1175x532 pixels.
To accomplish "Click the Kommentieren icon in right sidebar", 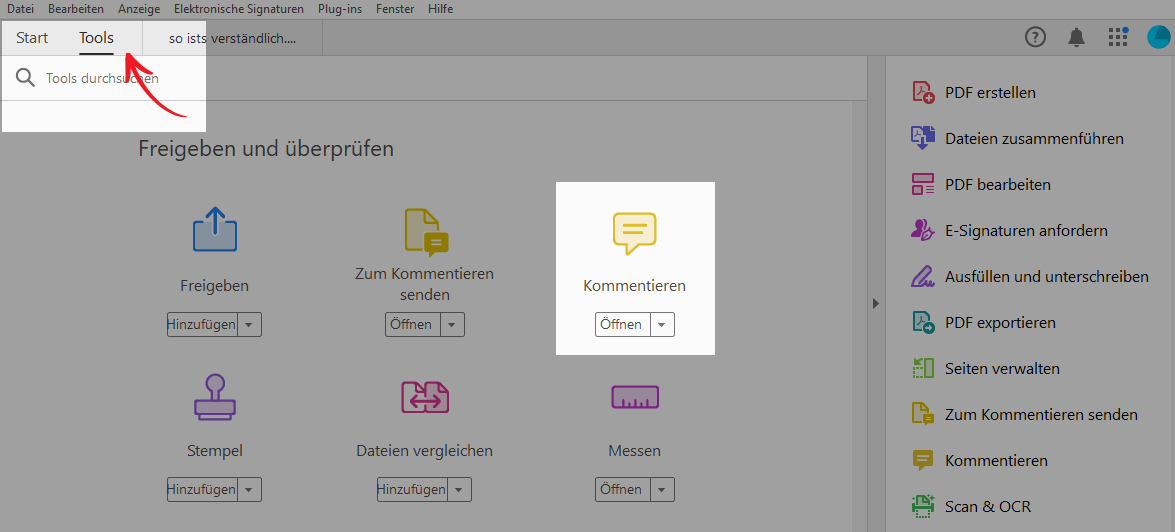I will pos(922,460).
